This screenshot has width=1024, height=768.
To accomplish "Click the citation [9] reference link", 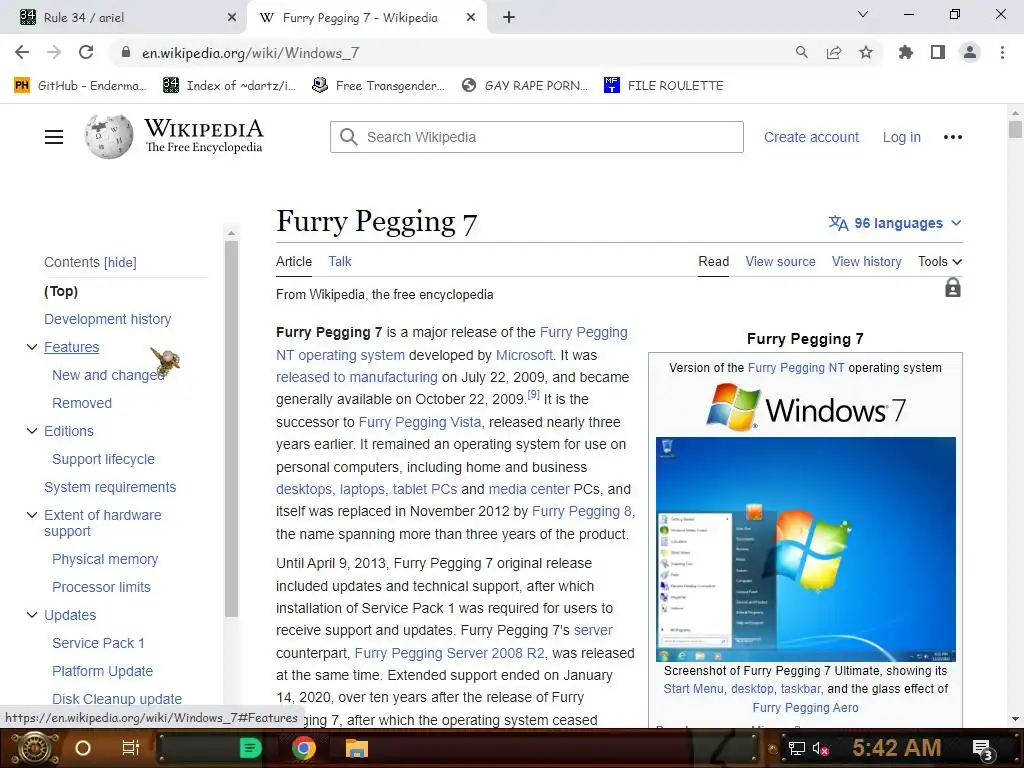I will point(534,394).
